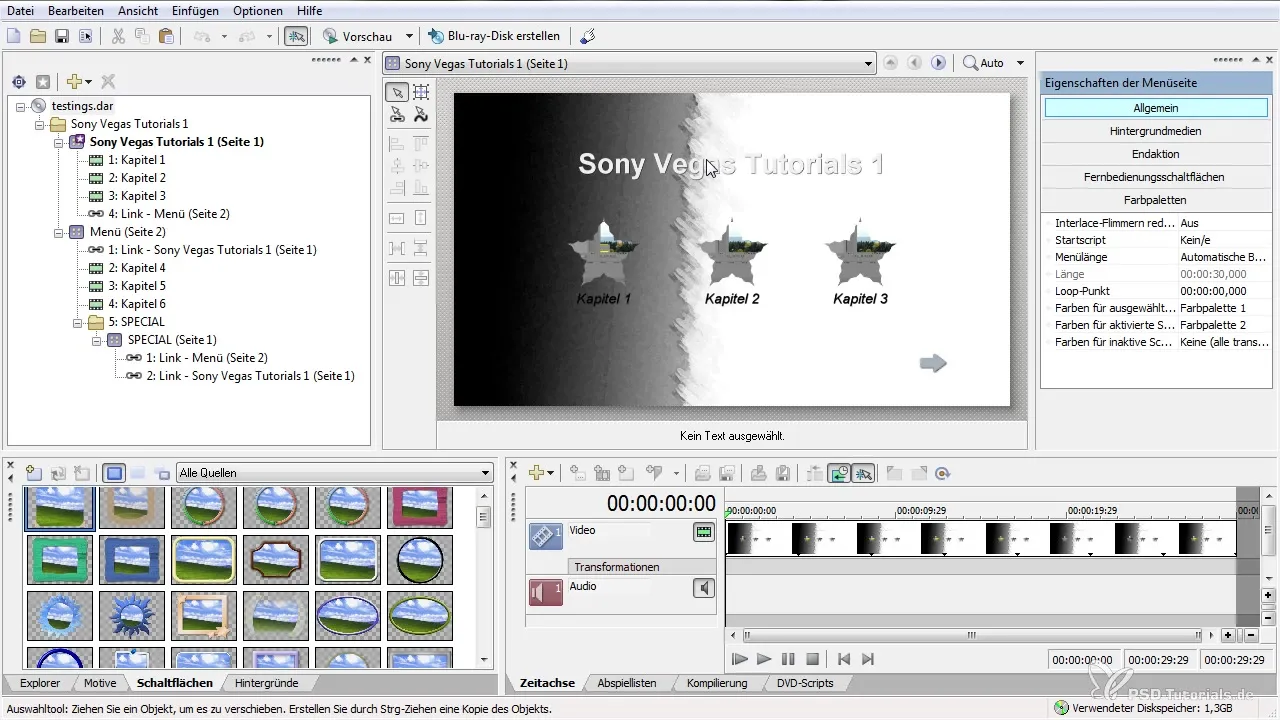Switch to the Hintergründe tab

pyautogui.click(x=266, y=684)
